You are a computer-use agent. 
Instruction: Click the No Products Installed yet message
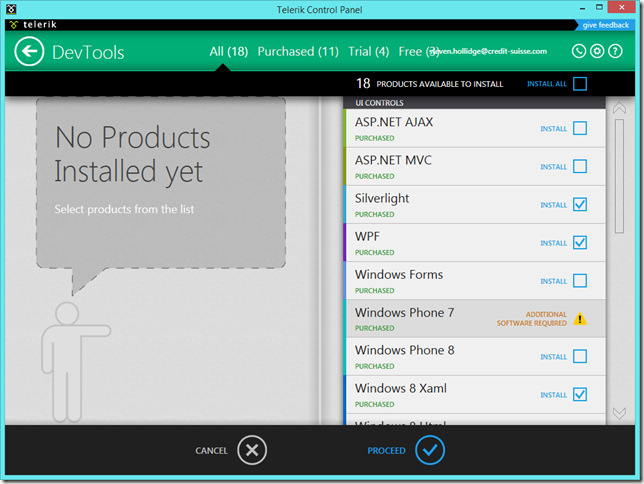pyautogui.click(x=132, y=154)
